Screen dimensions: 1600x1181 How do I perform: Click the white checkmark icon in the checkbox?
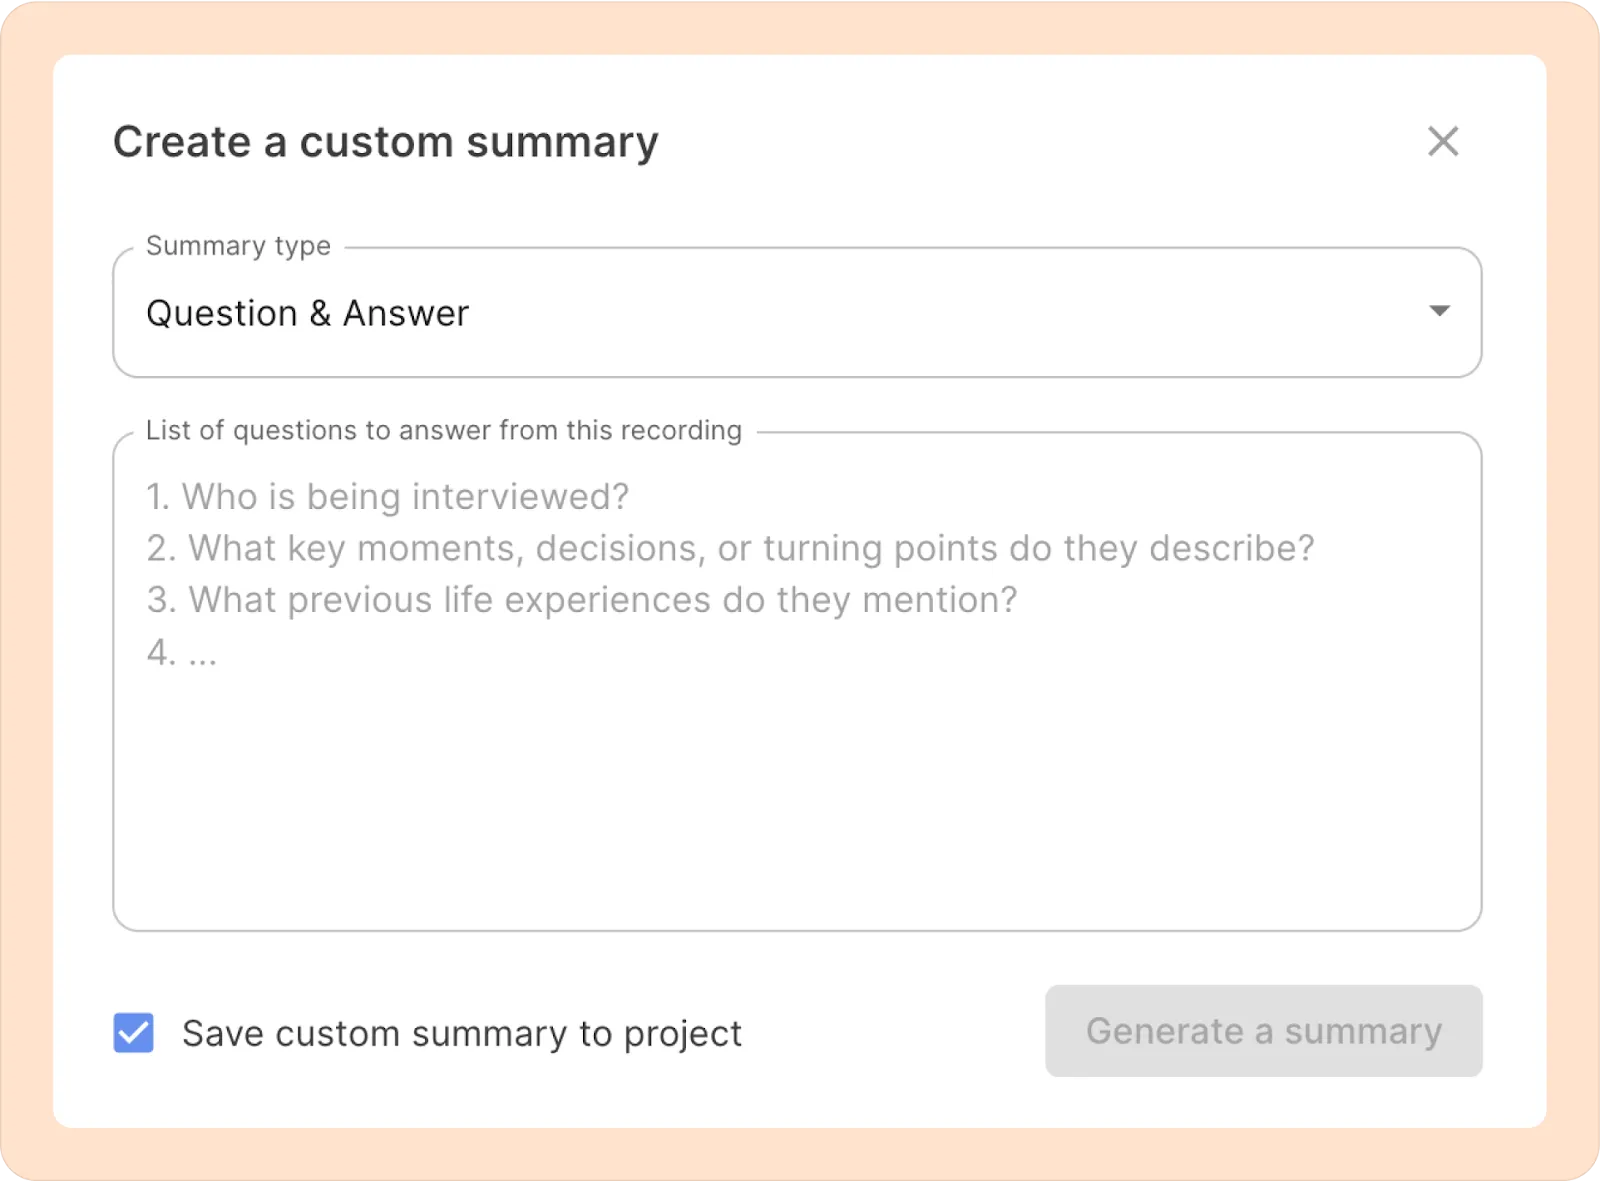134,1033
